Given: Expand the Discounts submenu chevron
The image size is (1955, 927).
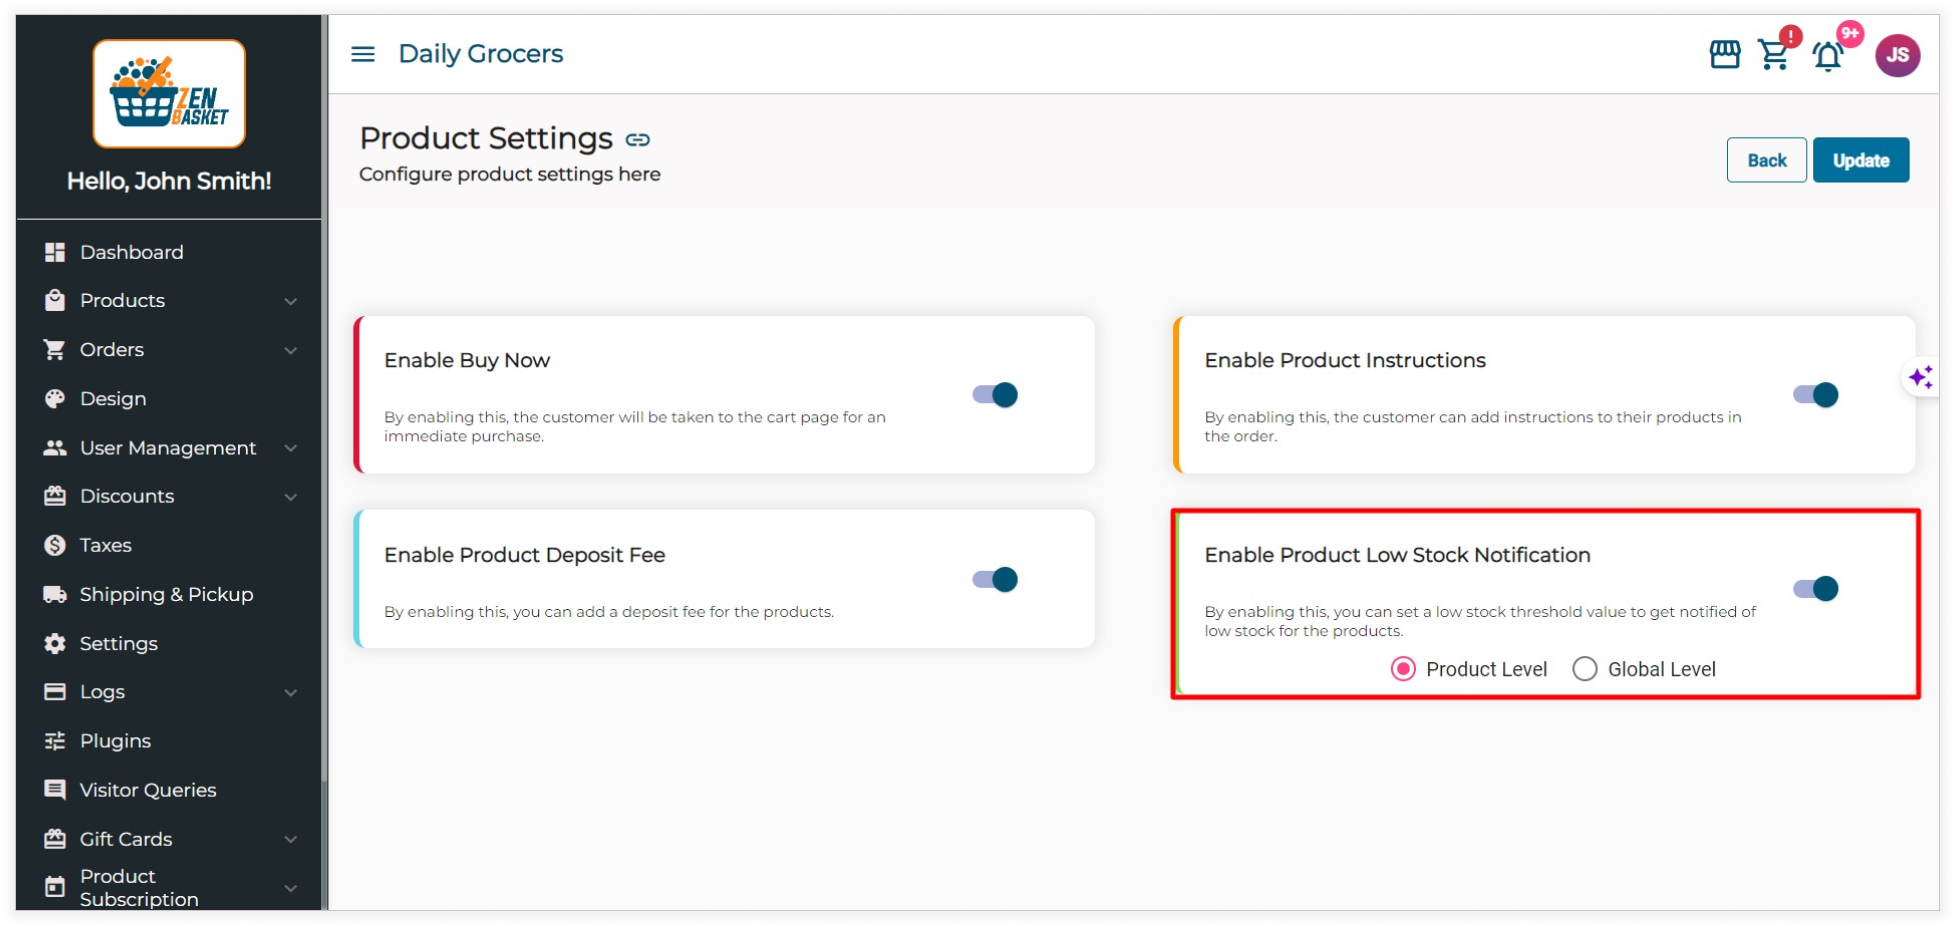Looking at the screenshot, I should tap(291, 497).
